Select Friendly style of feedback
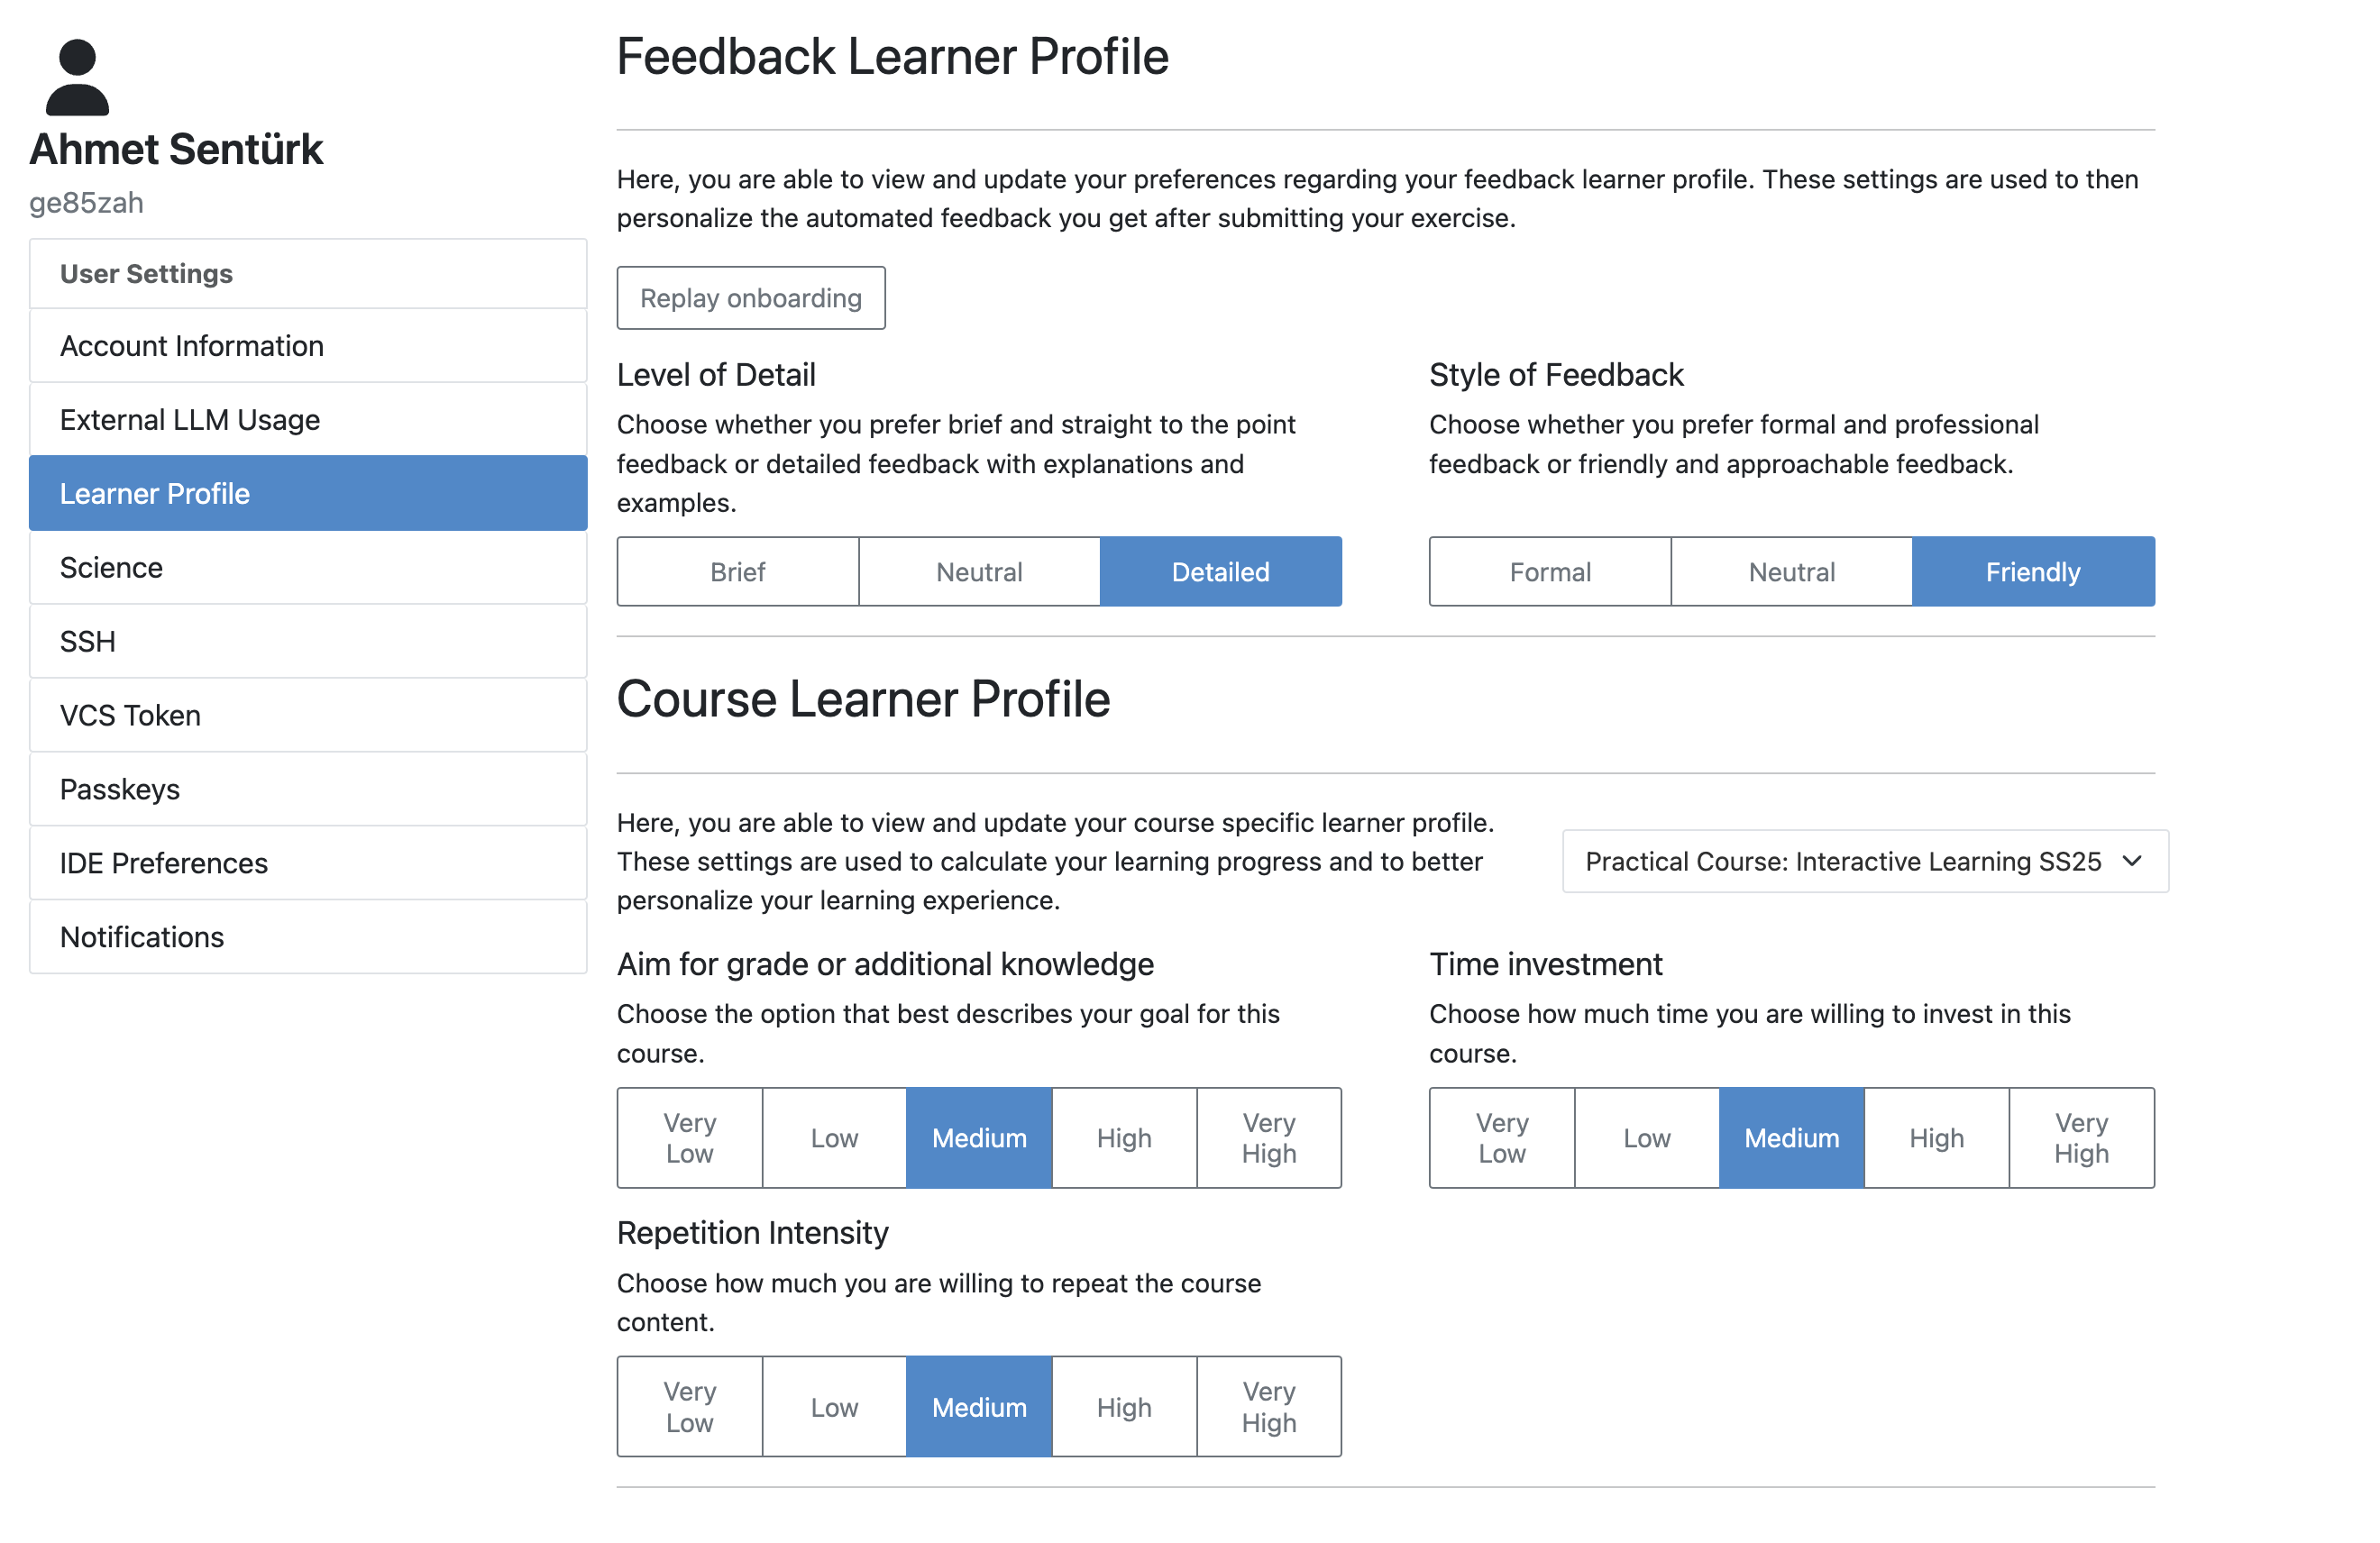Viewport: 2380px width, 1543px height. (2032, 572)
